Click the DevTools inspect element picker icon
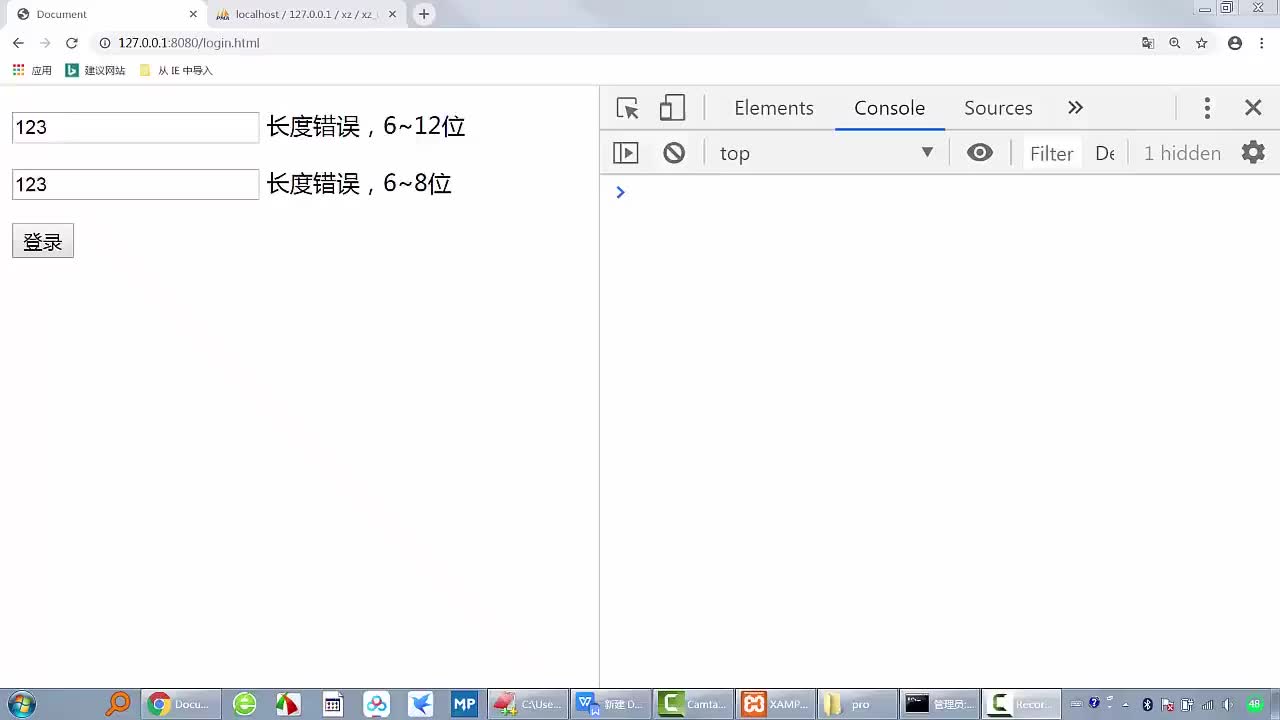 point(627,108)
